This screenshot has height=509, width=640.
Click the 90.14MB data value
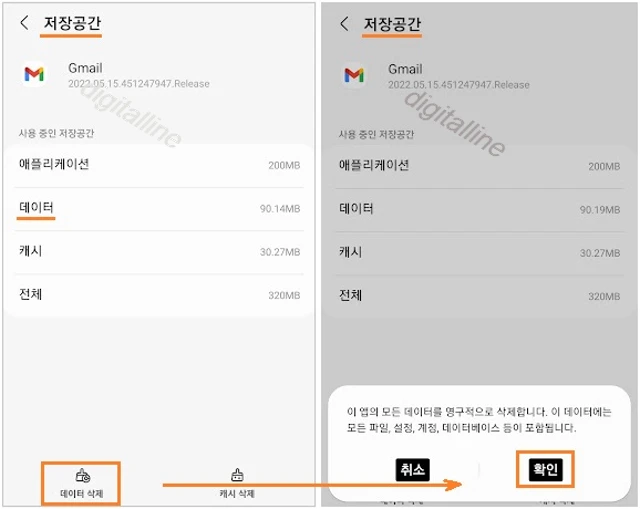[x=280, y=209]
